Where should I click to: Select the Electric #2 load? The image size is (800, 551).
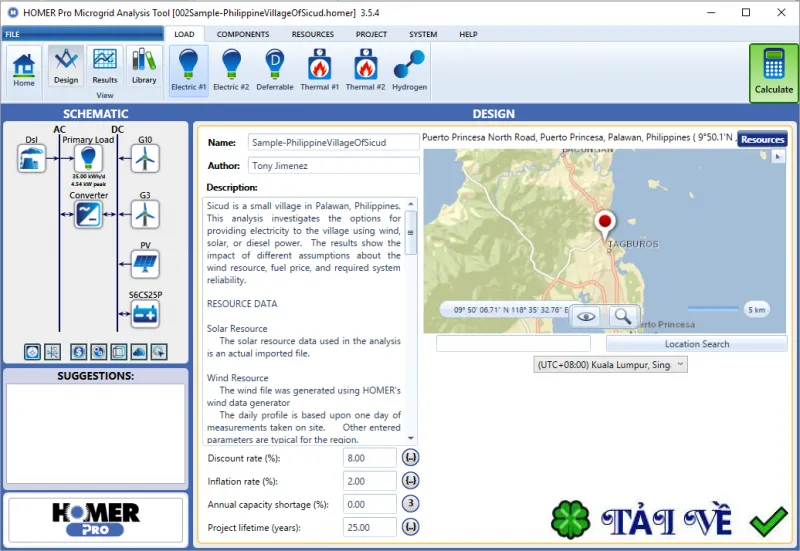231,70
